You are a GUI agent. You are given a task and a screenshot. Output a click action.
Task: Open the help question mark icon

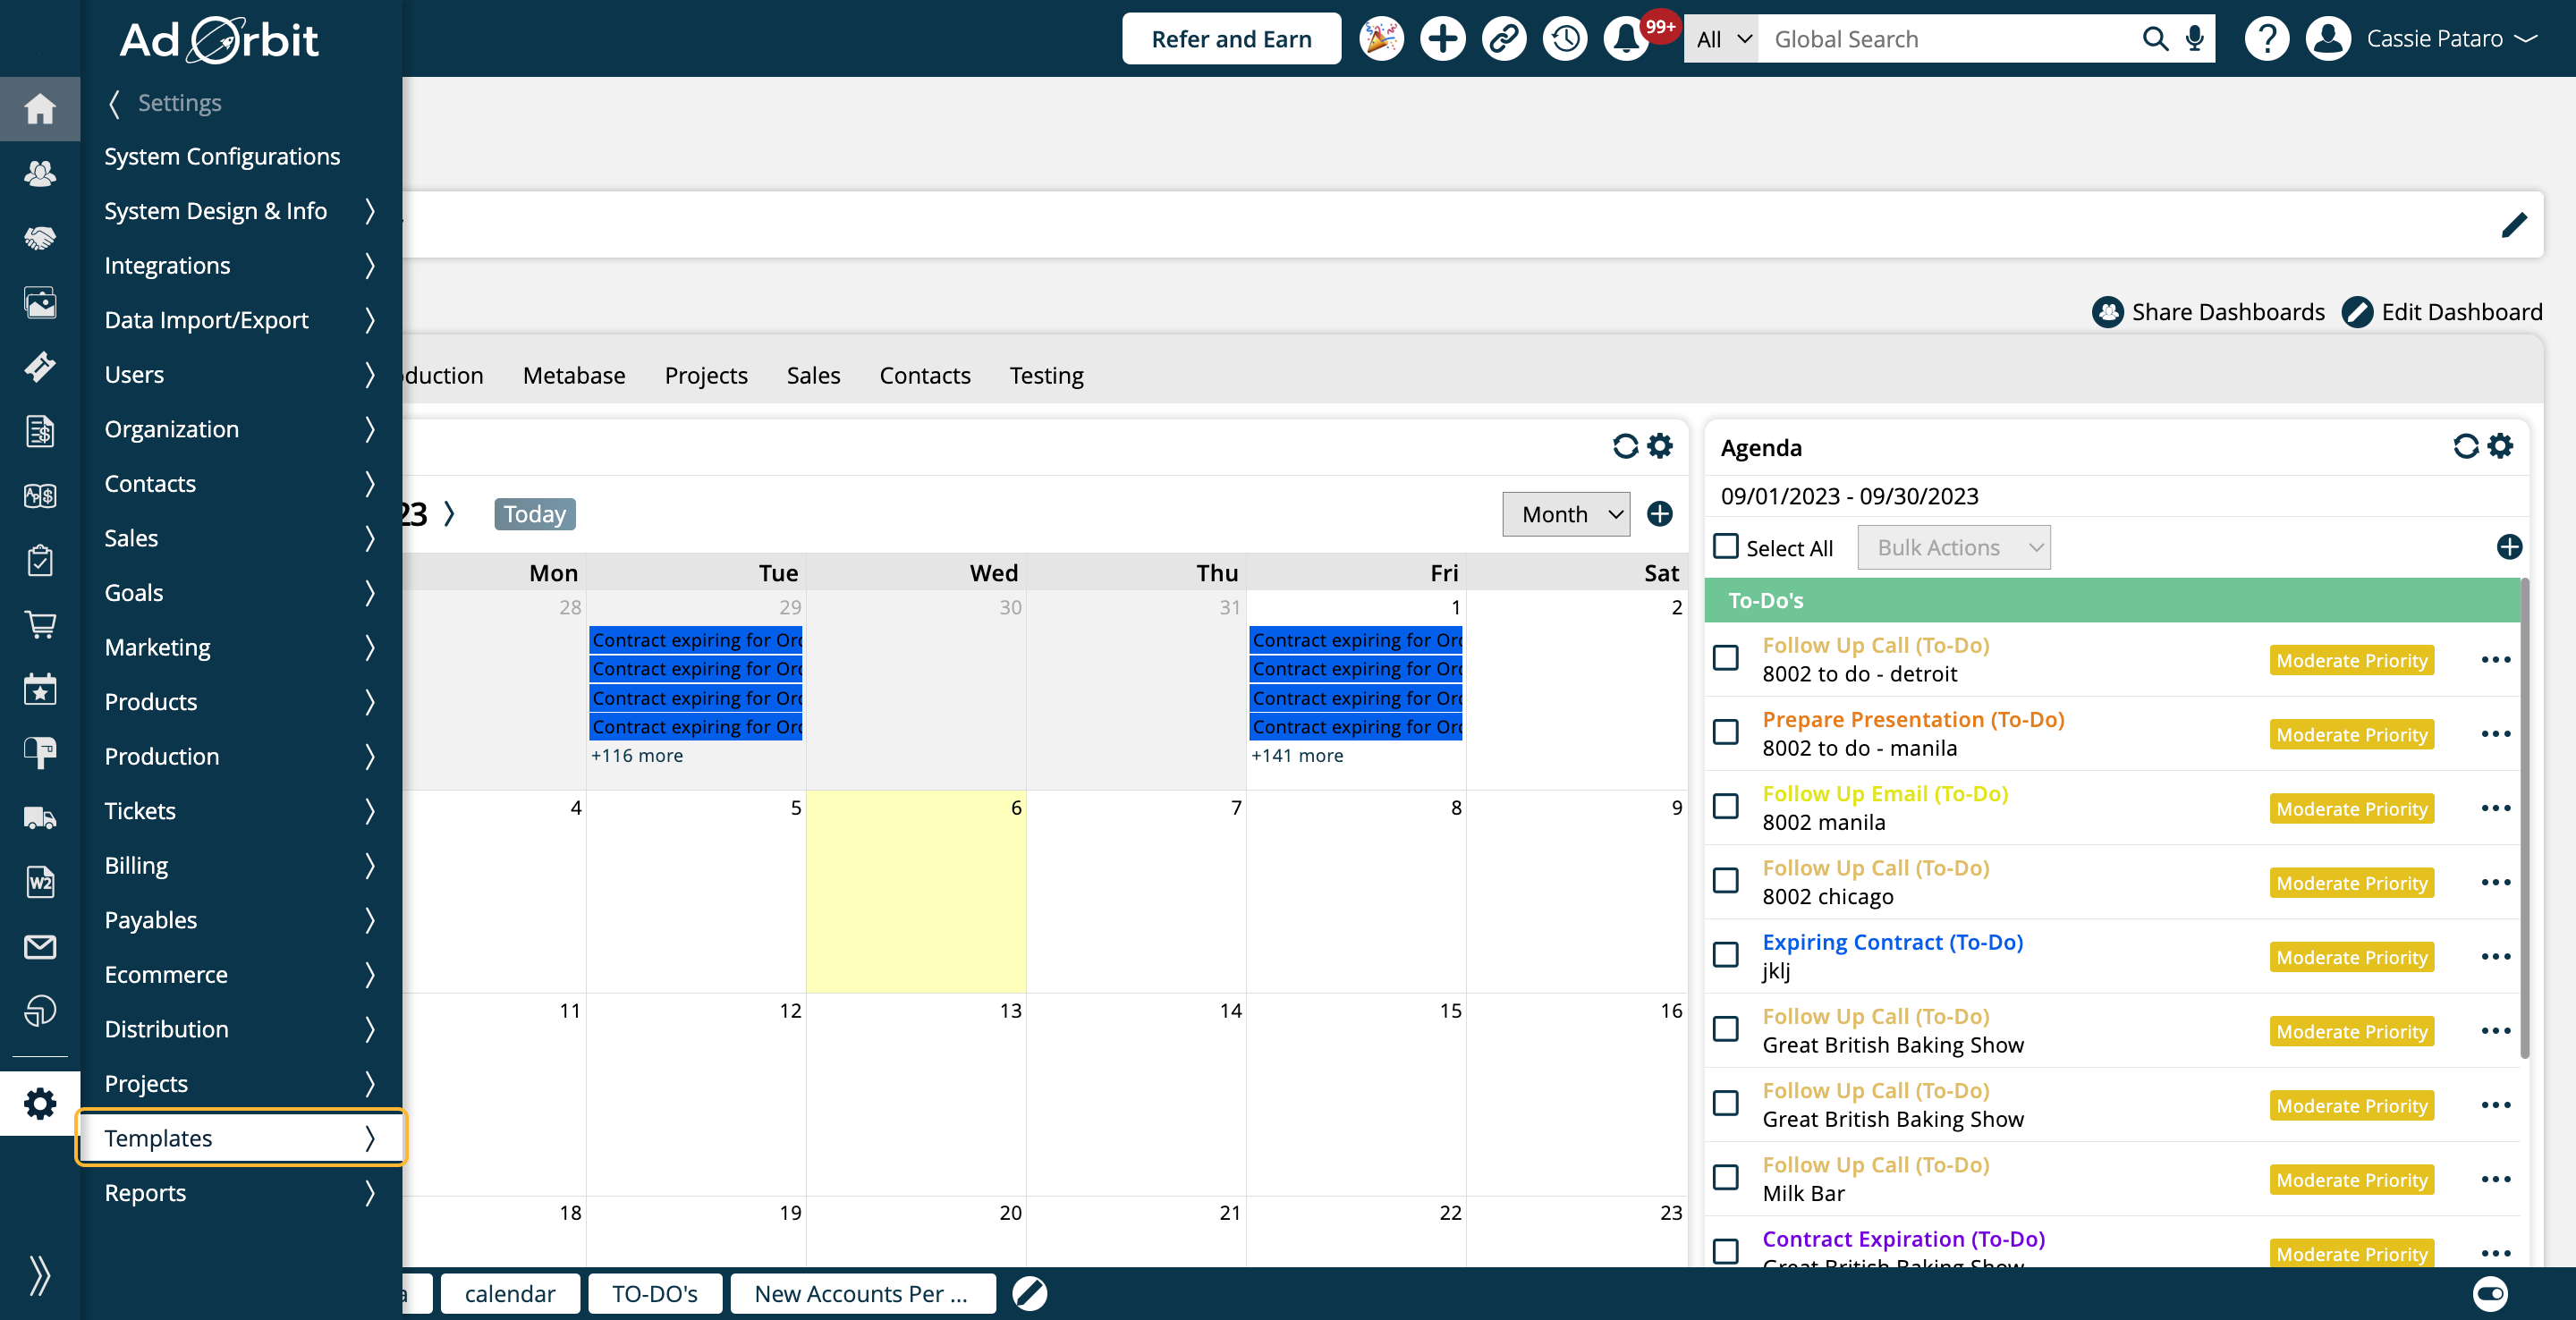pos(2267,39)
